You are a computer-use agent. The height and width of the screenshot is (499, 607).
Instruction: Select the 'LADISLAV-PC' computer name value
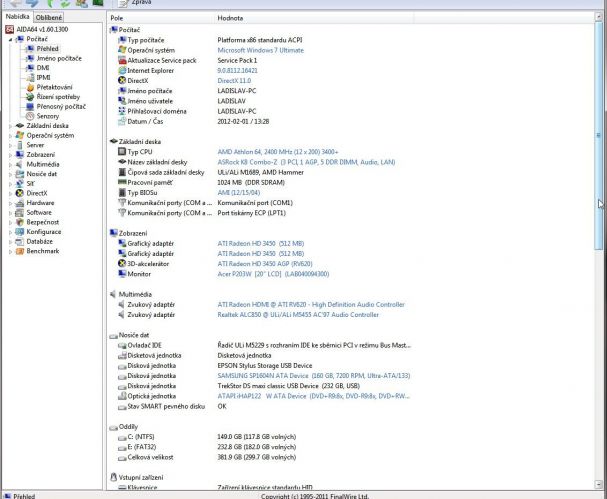(x=237, y=91)
